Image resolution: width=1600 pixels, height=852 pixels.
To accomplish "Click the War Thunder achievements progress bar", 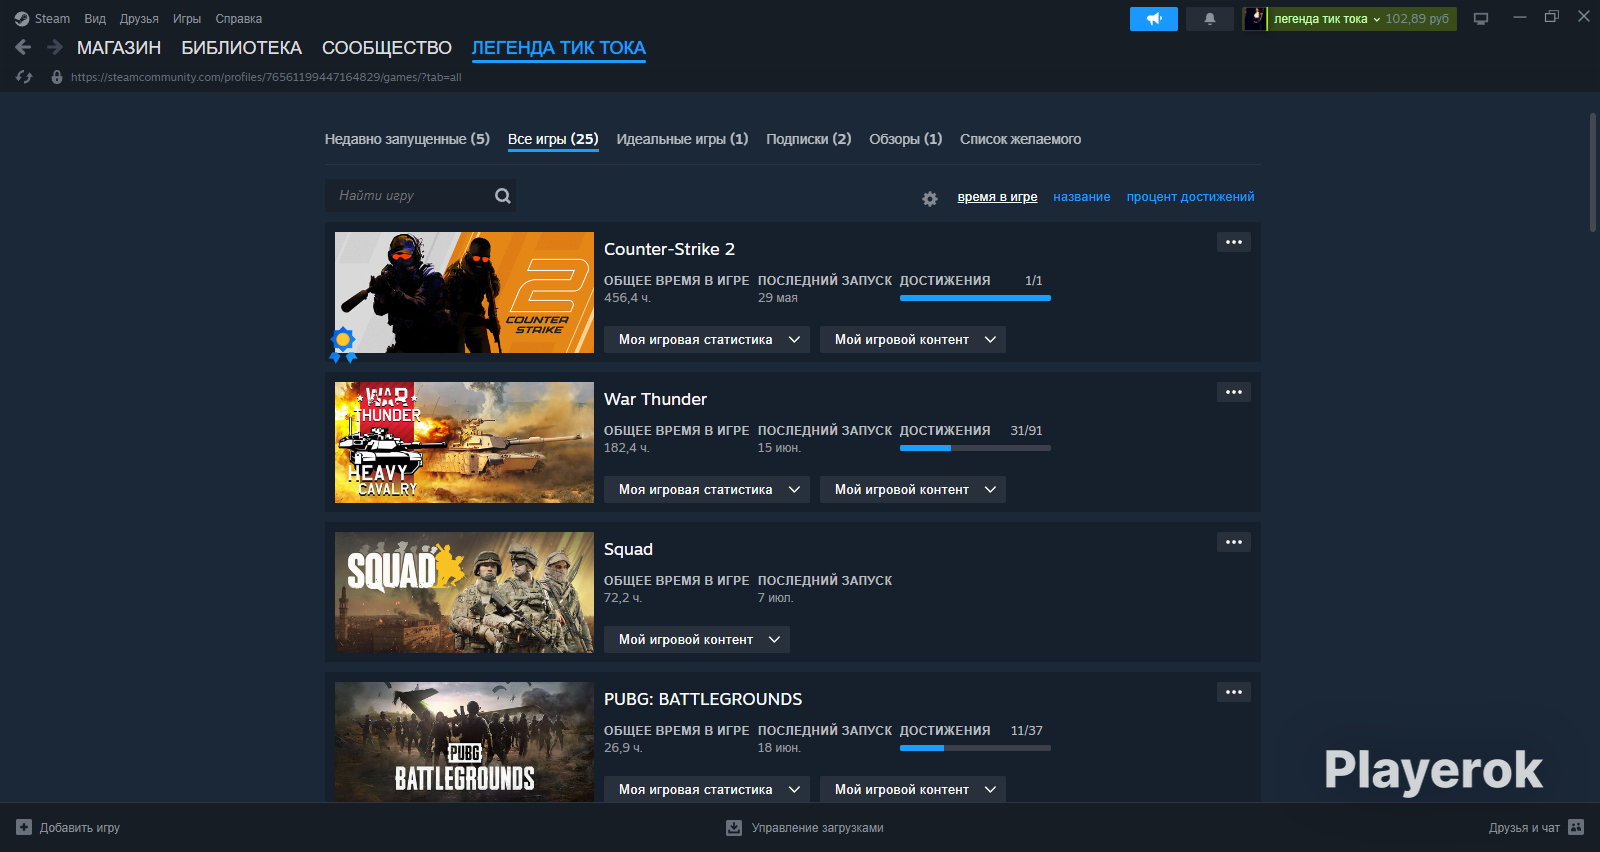I will pos(975,448).
